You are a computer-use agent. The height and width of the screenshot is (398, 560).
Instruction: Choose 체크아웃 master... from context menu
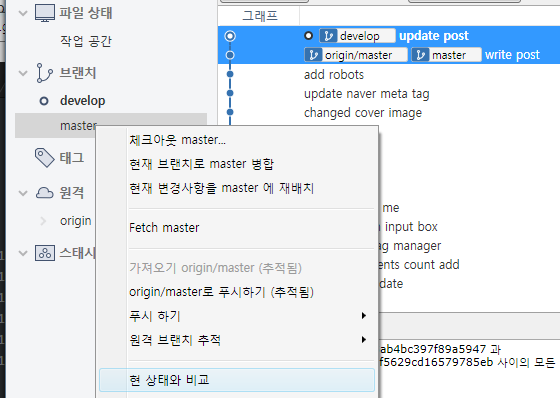coord(237,140)
